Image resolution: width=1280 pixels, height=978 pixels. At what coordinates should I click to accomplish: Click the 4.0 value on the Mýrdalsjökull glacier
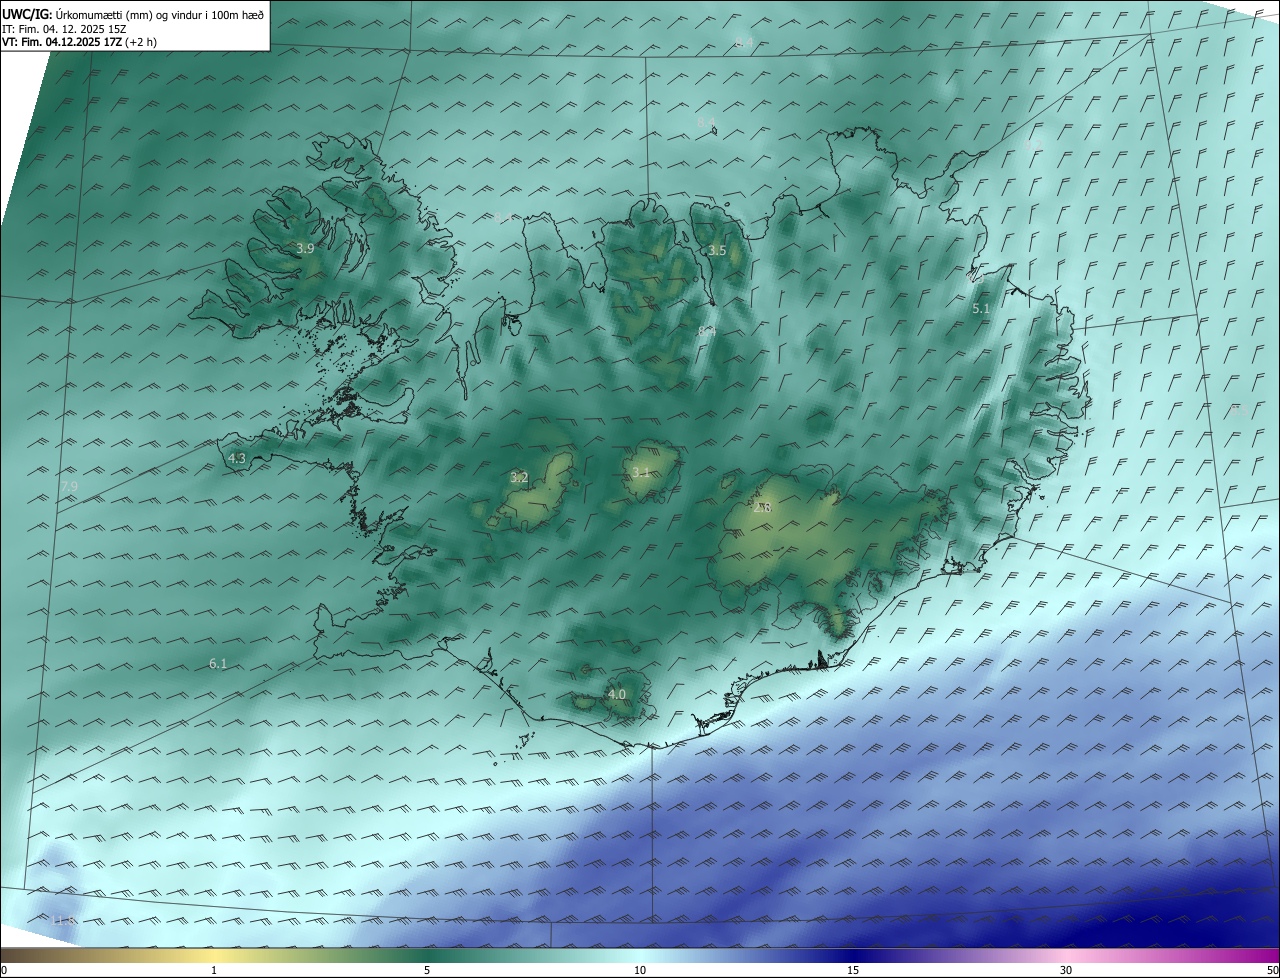tap(616, 694)
